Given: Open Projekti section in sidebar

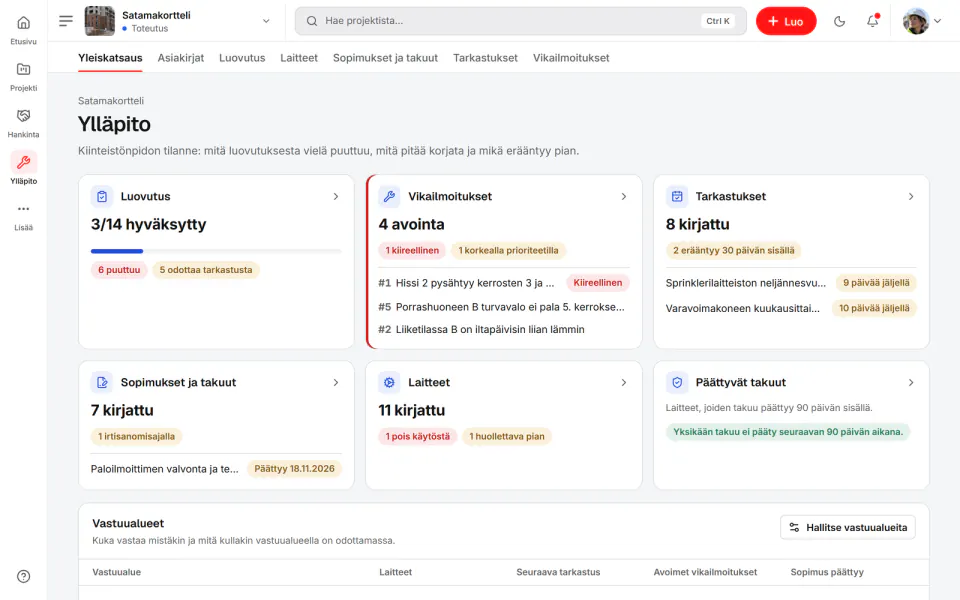Looking at the screenshot, I should pos(23,76).
